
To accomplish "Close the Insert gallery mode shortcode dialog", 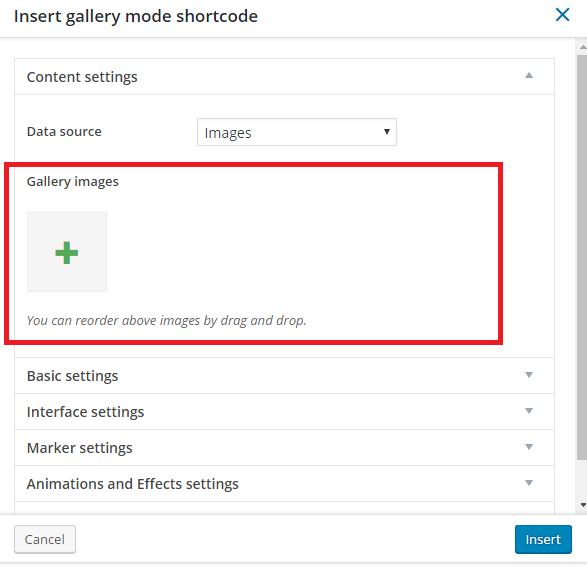I will click(x=562, y=15).
